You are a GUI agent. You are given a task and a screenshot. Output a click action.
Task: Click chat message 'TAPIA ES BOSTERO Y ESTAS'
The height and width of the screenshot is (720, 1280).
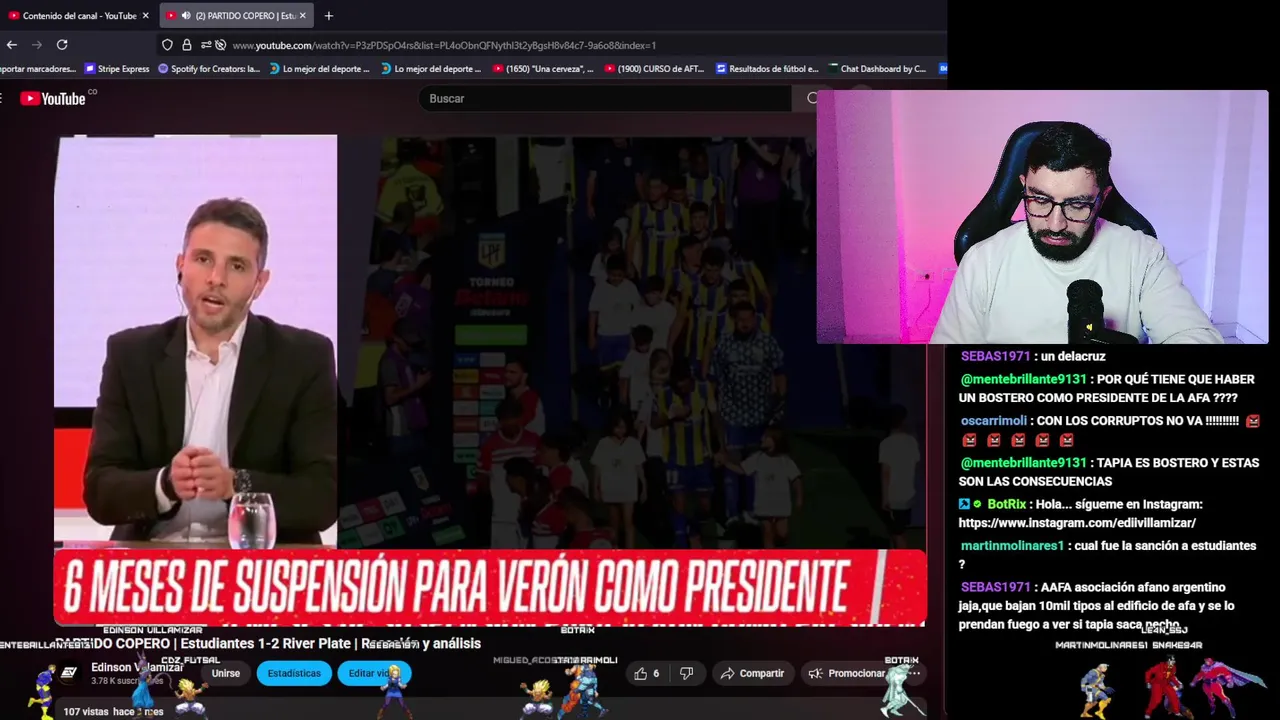pos(1178,463)
